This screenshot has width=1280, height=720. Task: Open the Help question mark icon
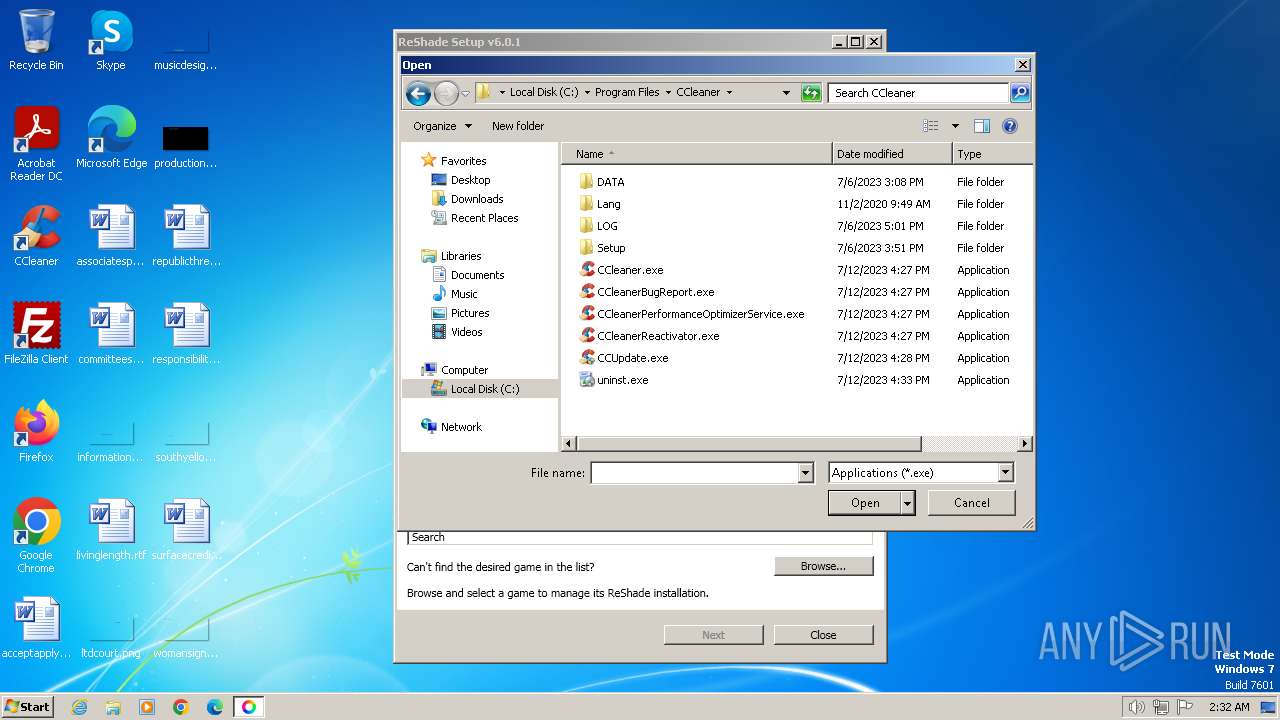[x=1010, y=126]
